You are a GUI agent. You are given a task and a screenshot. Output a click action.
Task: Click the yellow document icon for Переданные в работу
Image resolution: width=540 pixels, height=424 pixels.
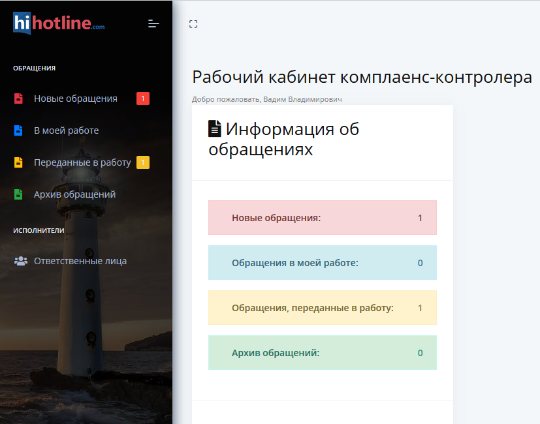tap(18, 162)
